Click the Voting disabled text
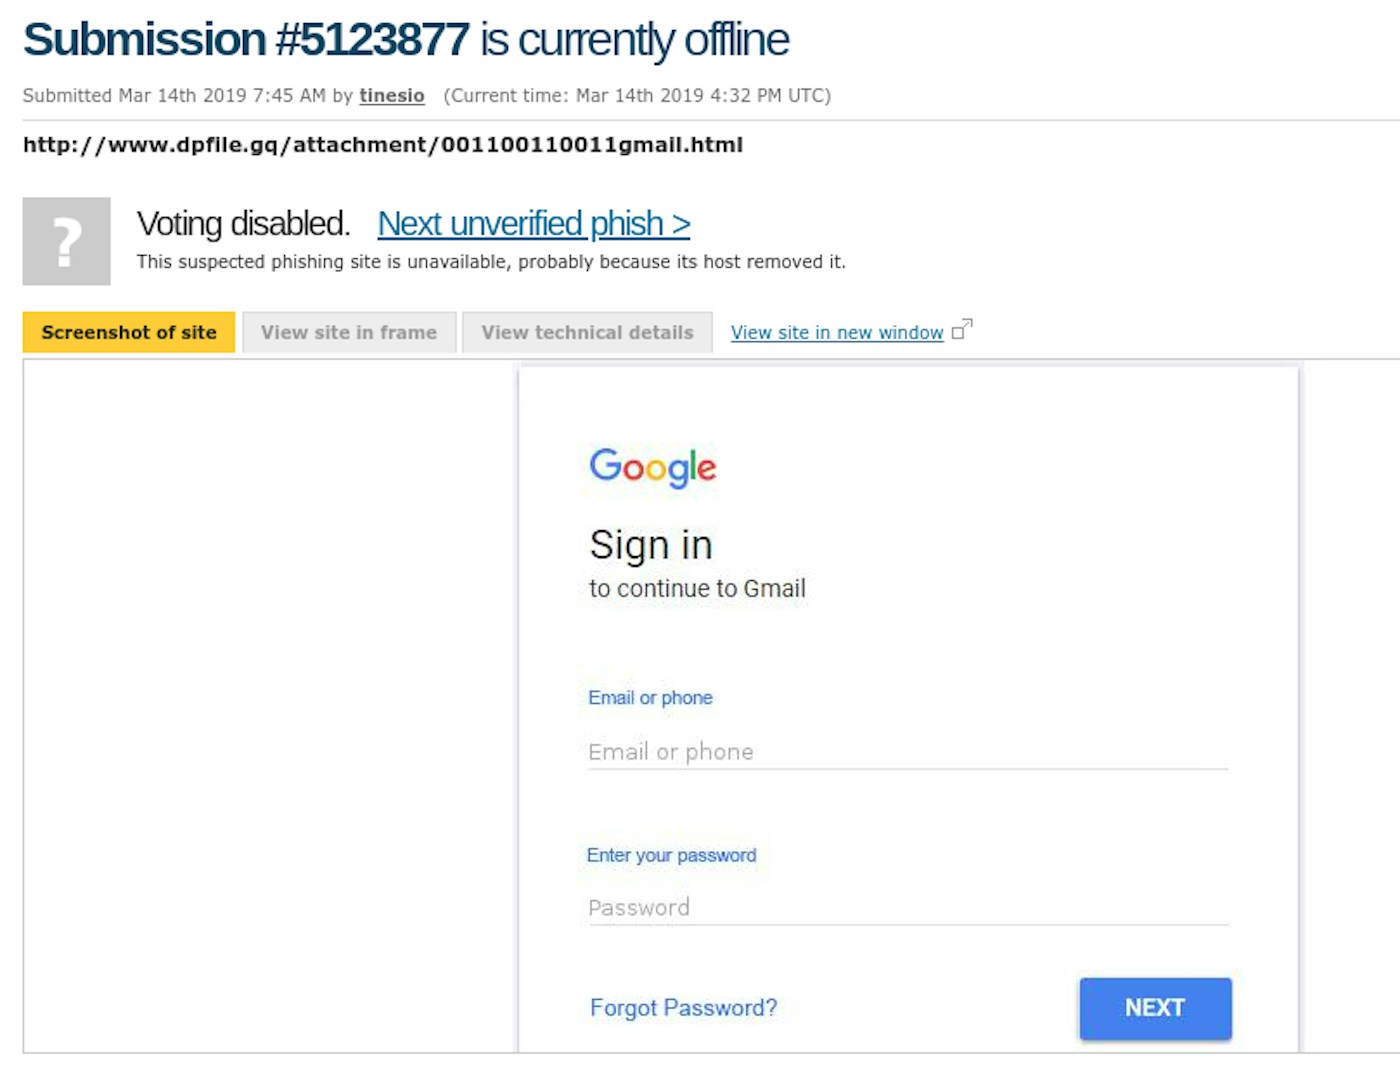 pos(243,224)
